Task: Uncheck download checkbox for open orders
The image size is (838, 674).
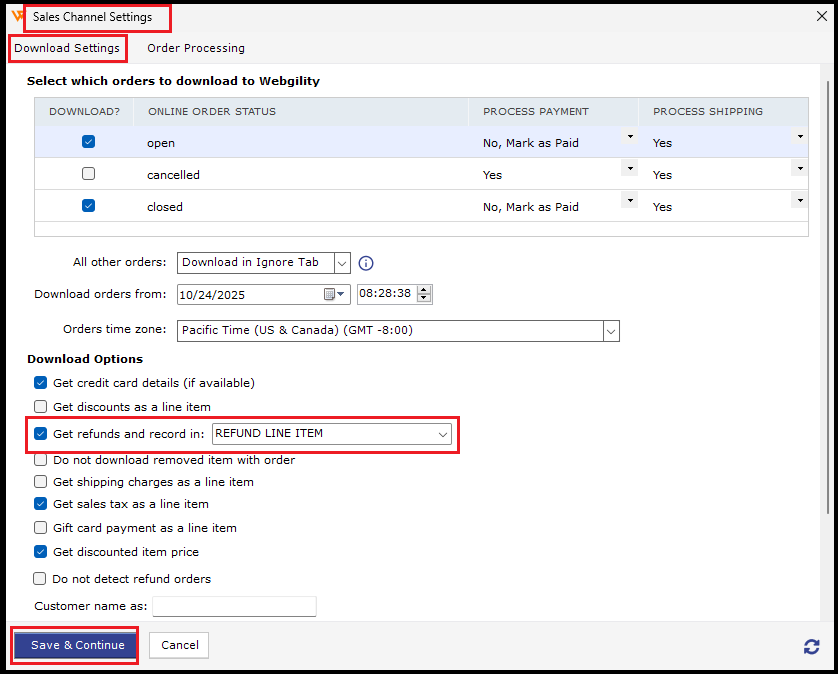Action: click(x=88, y=142)
